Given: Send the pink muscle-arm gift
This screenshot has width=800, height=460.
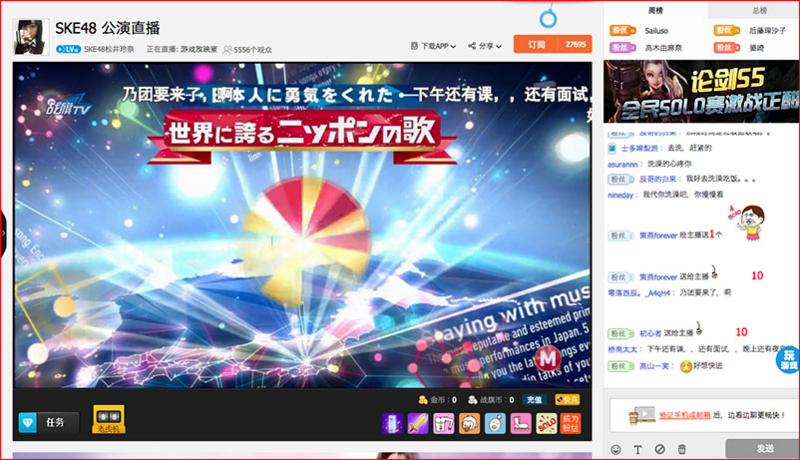Looking at the screenshot, I should pyautogui.click(x=443, y=424).
